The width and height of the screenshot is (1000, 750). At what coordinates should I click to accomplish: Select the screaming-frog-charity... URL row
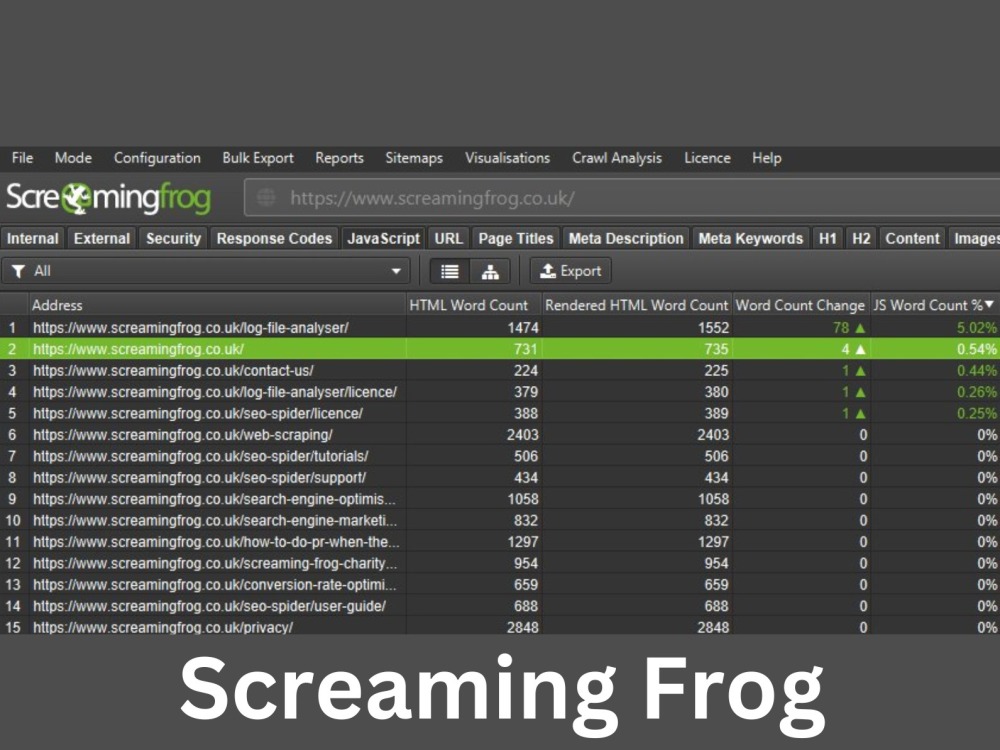(500, 563)
